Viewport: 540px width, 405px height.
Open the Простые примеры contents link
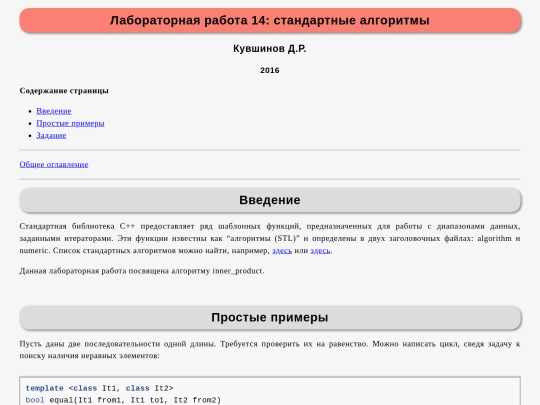click(x=70, y=123)
